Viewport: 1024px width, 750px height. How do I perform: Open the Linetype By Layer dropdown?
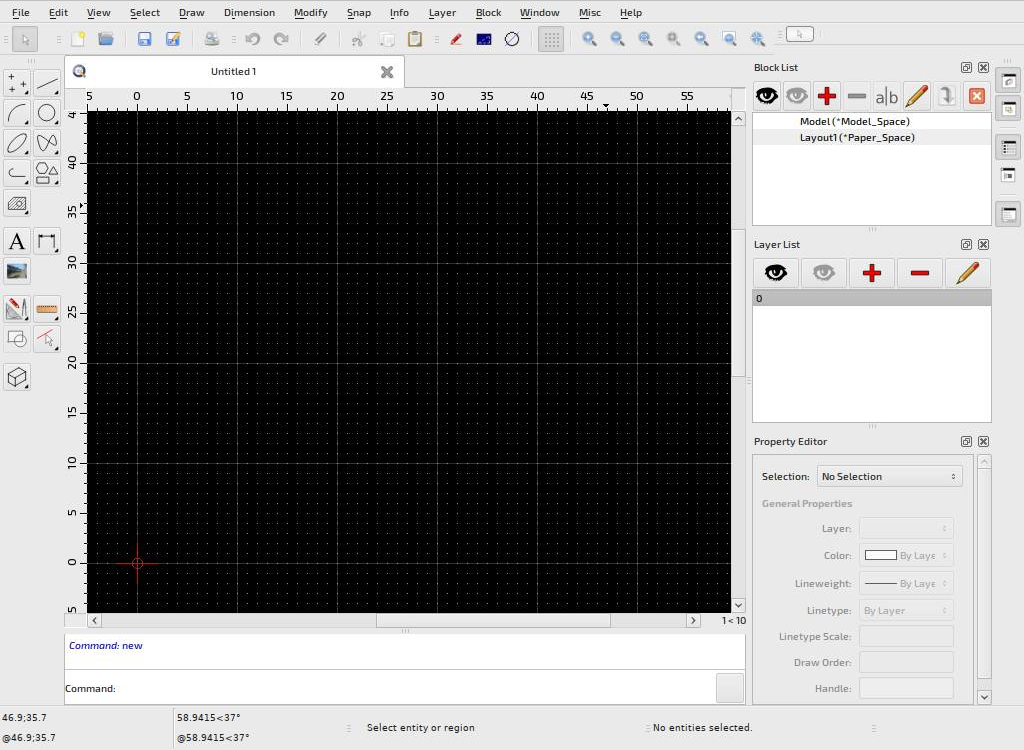click(x=906, y=610)
